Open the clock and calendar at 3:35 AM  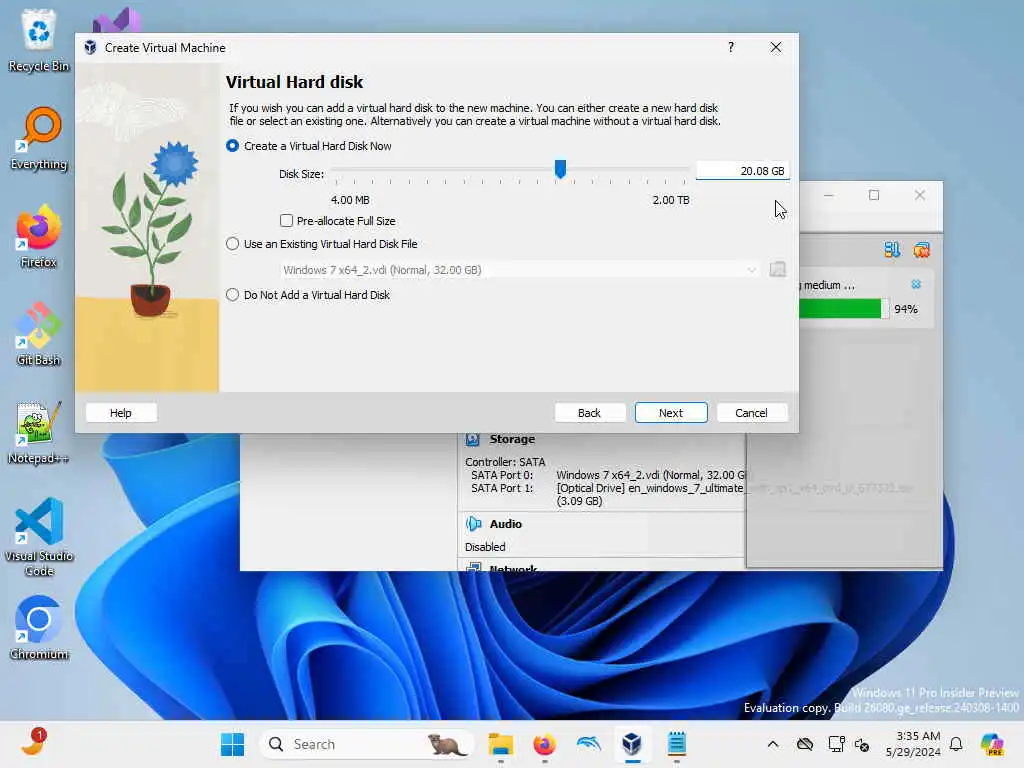pyautogui.click(x=913, y=744)
